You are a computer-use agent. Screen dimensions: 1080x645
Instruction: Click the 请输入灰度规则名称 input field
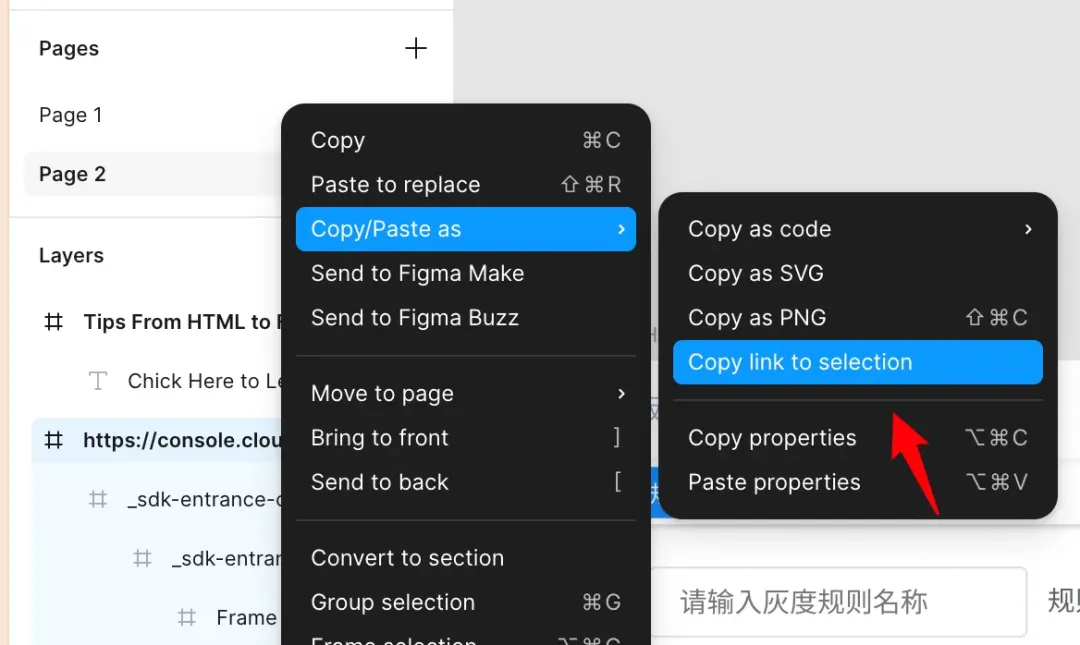[x=838, y=601]
